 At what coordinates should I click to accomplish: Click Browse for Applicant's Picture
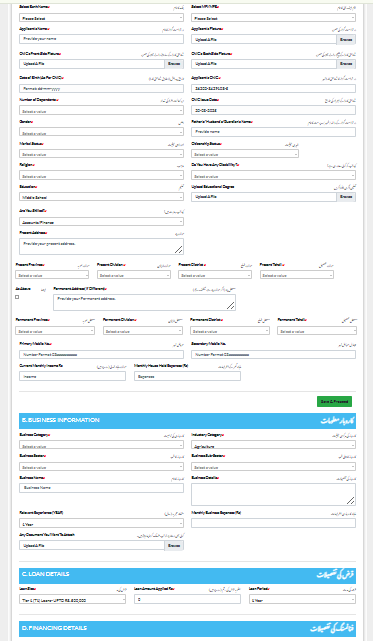[x=346, y=40]
